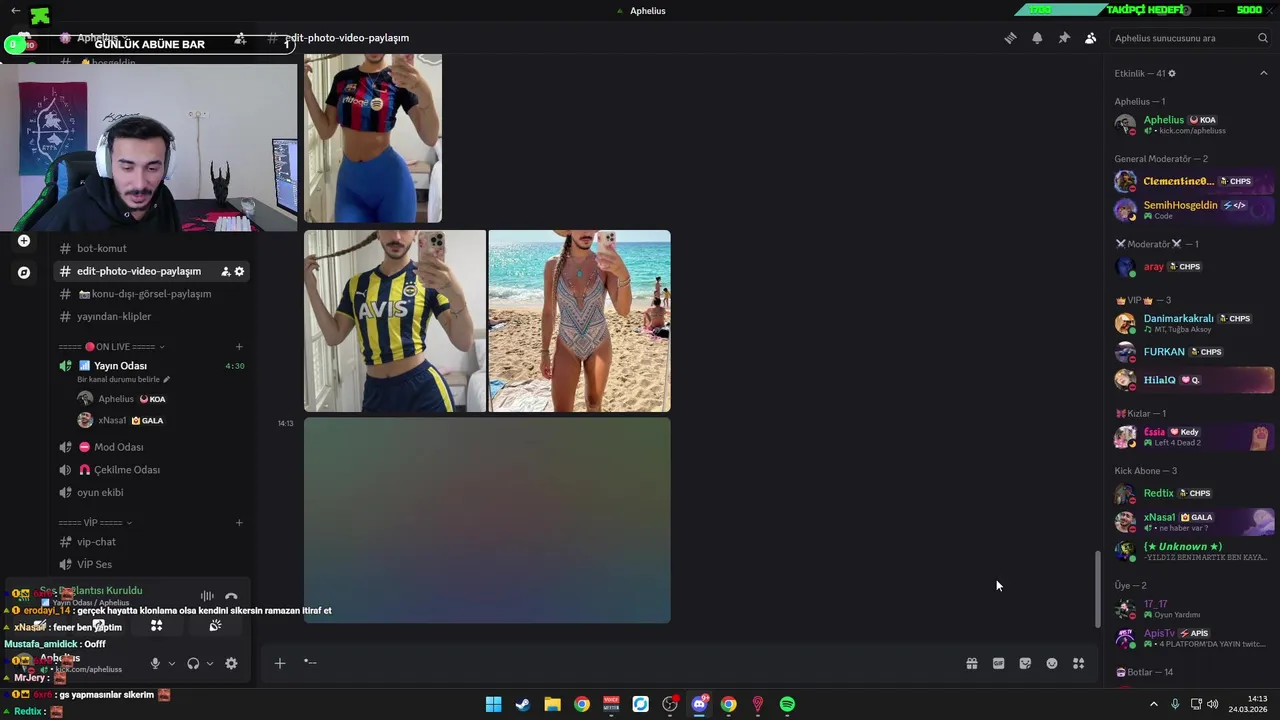The height and width of the screenshot is (720, 1280).
Task: Open SemihHosgeldin member profile
Action: pos(1193,210)
